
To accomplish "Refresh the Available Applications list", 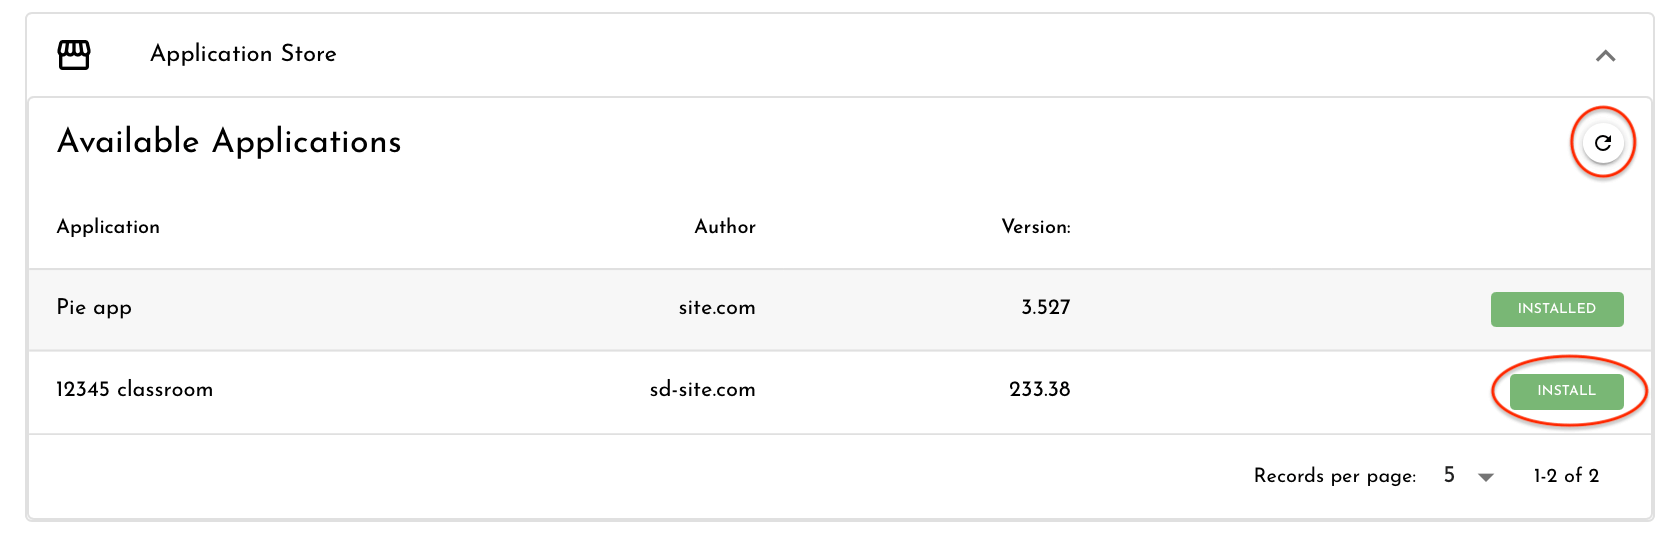I will tap(1603, 143).
